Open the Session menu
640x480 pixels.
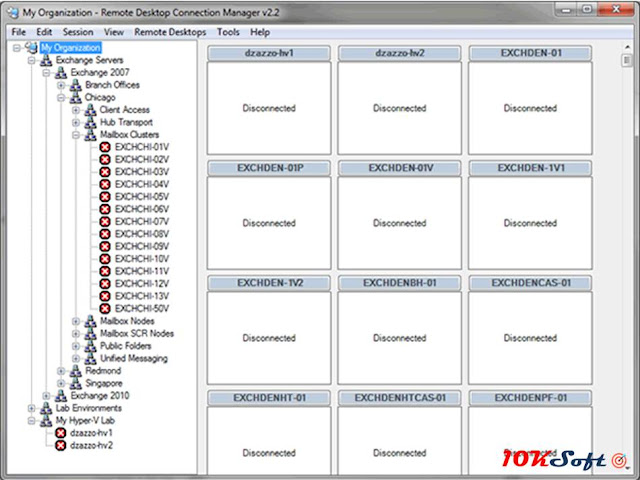point(78,32)
